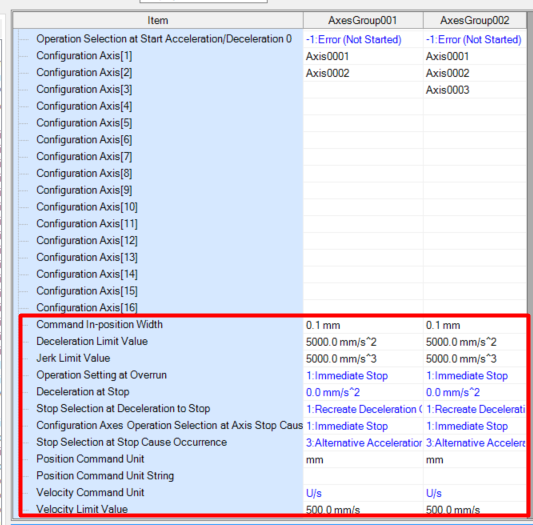Screen dimensions: 533x525
Task: Change AxesGroup001 Velocity Command Unit U/s
Action: point(363,493)
